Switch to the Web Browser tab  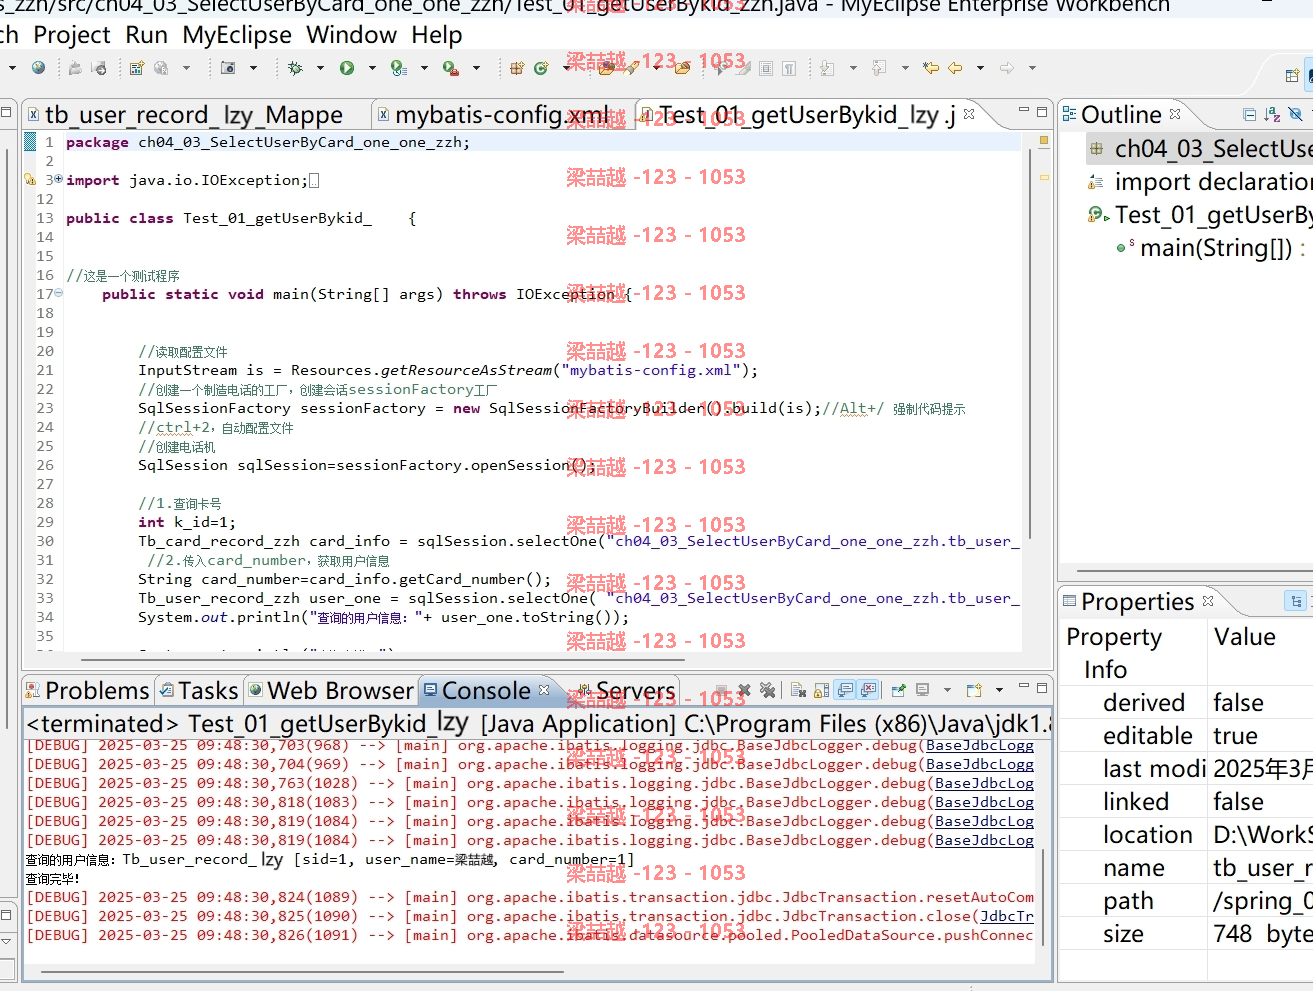click(331, 691)
